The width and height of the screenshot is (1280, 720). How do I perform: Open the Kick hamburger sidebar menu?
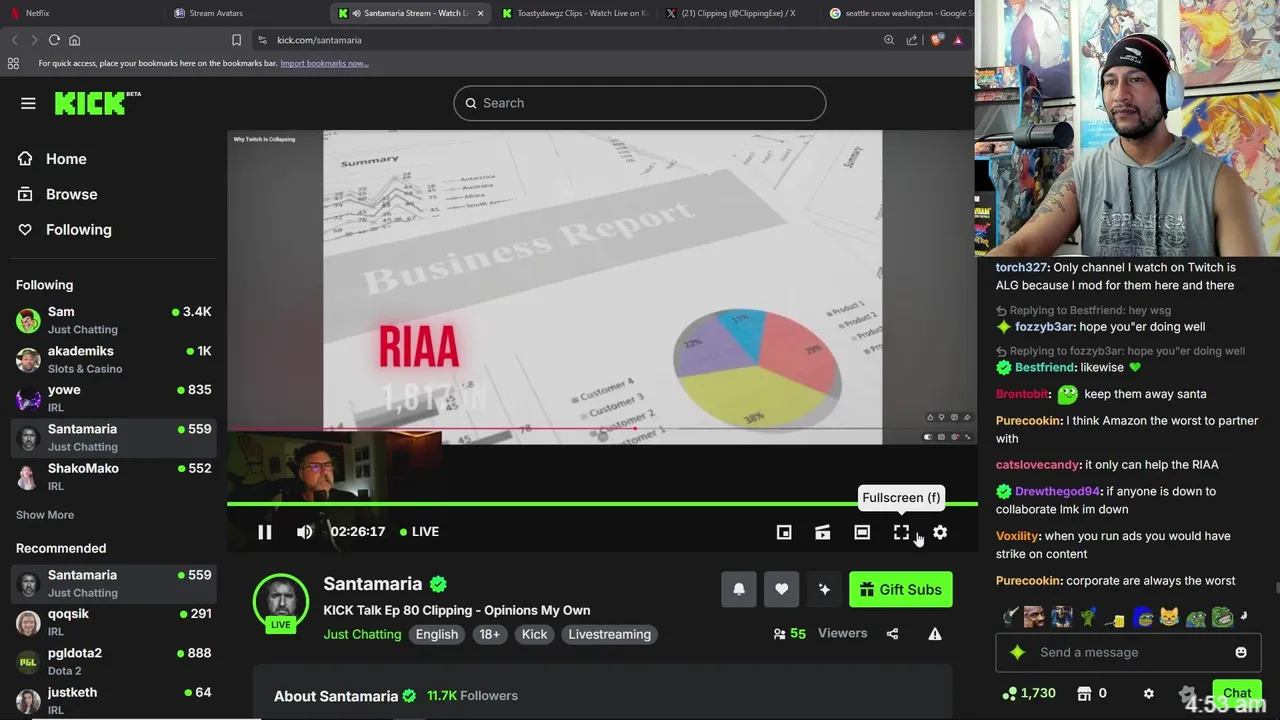tap(28, 103)
